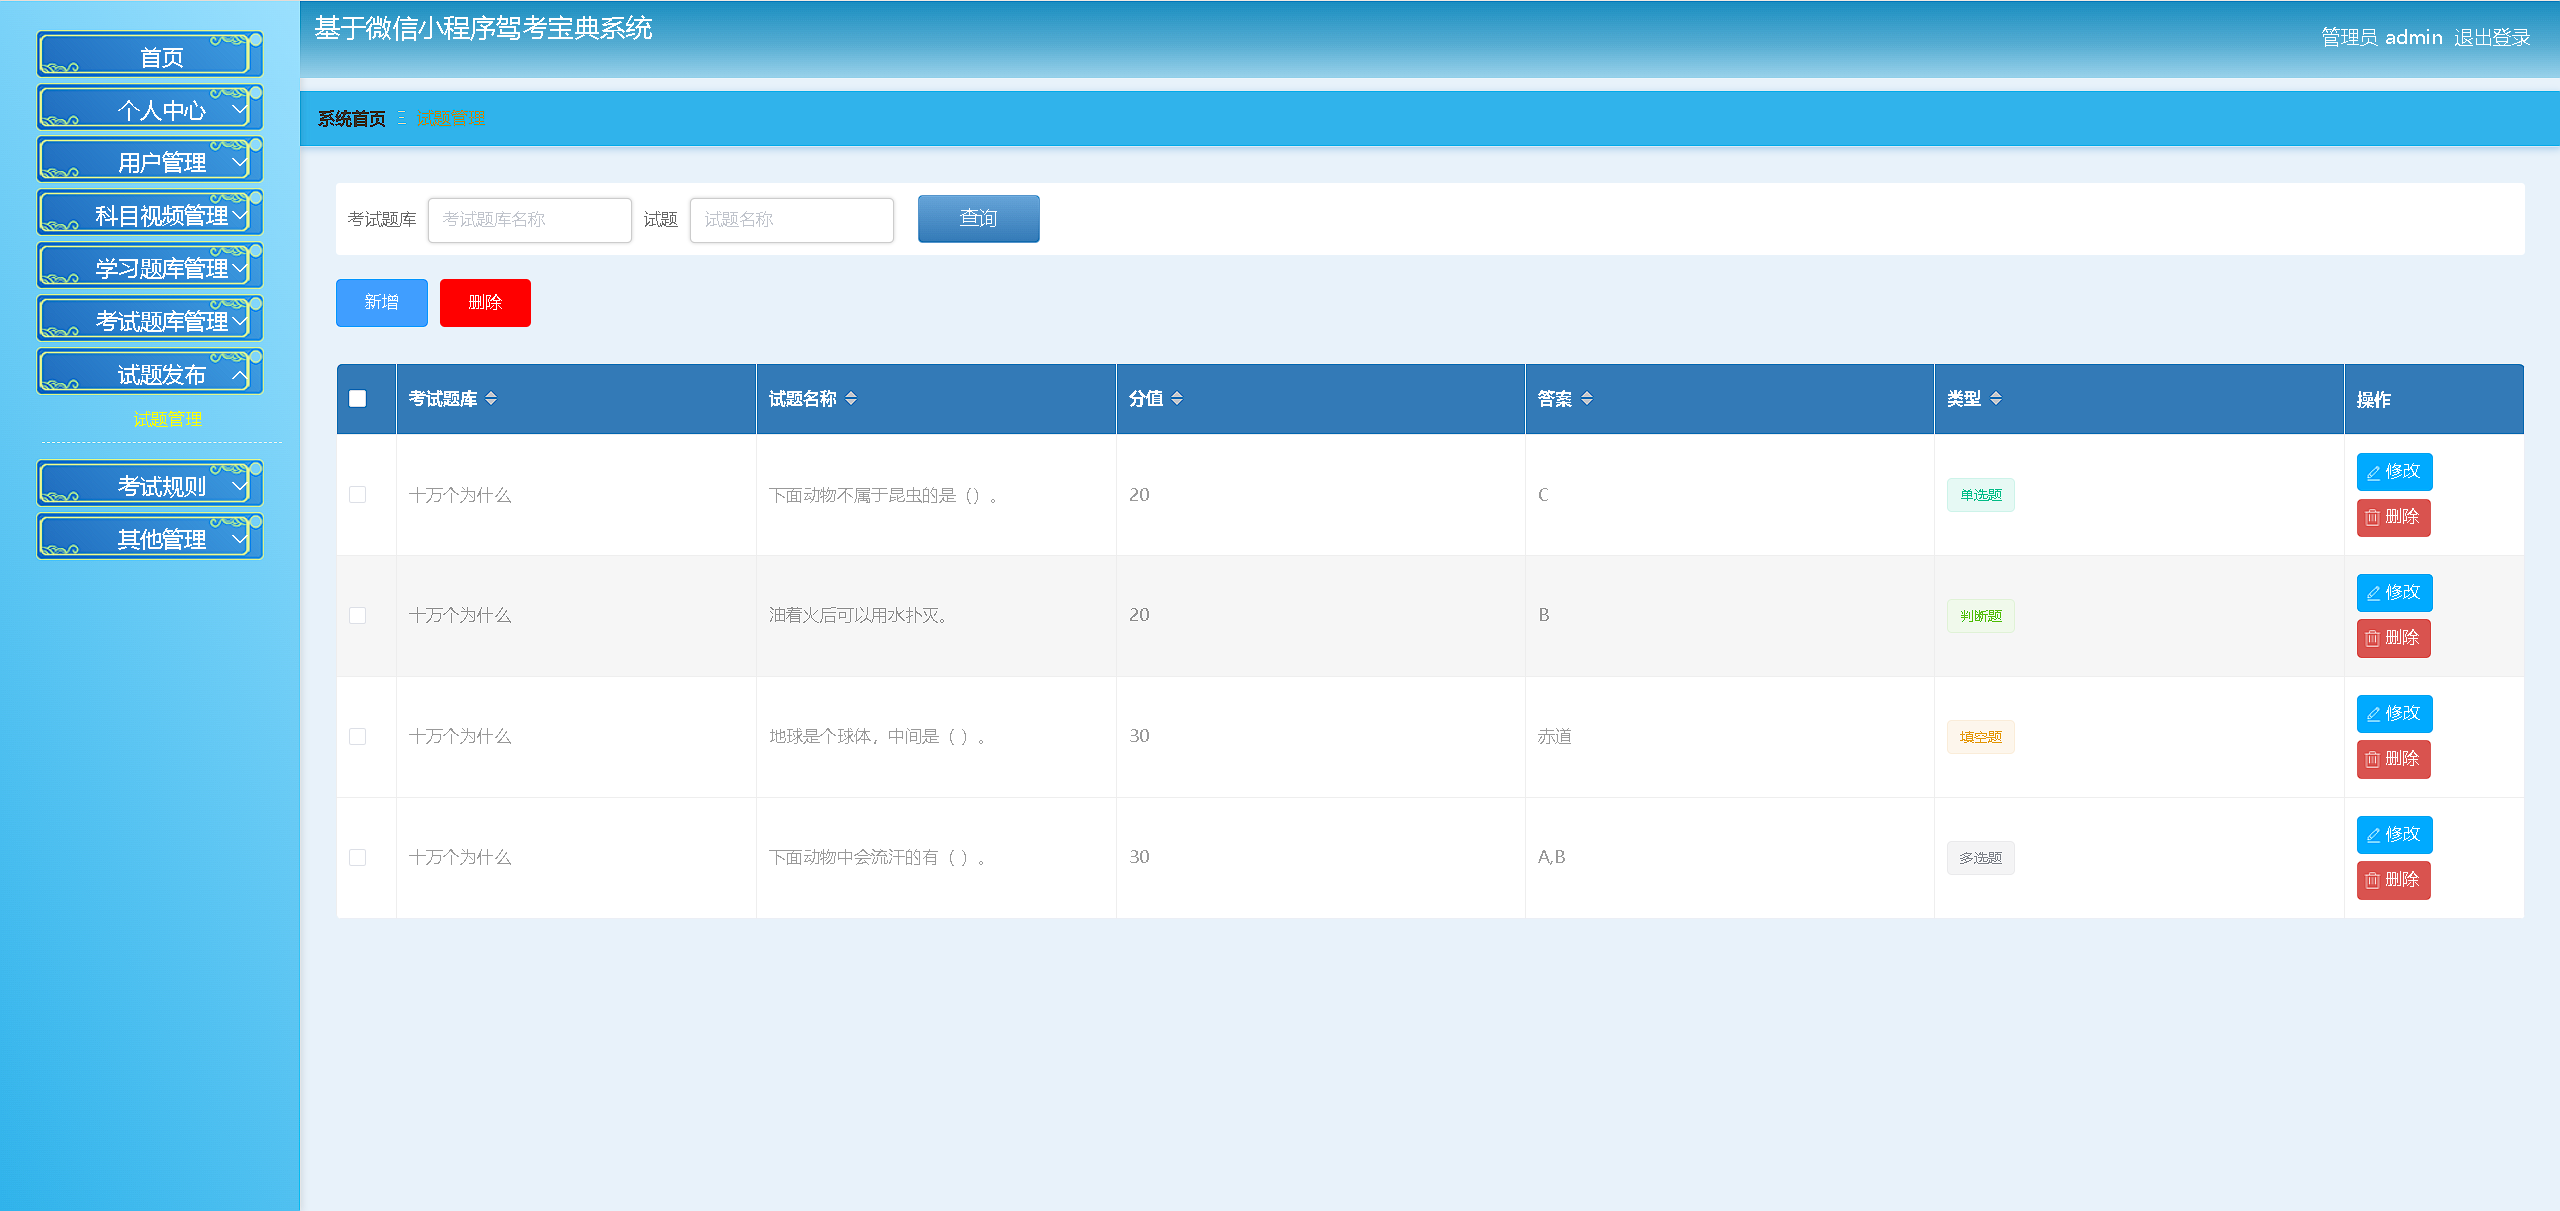This screenshot has height=1211, width=2560.
Task: Delete the multi-choice A,B question row
Action: click(2393, 880)
